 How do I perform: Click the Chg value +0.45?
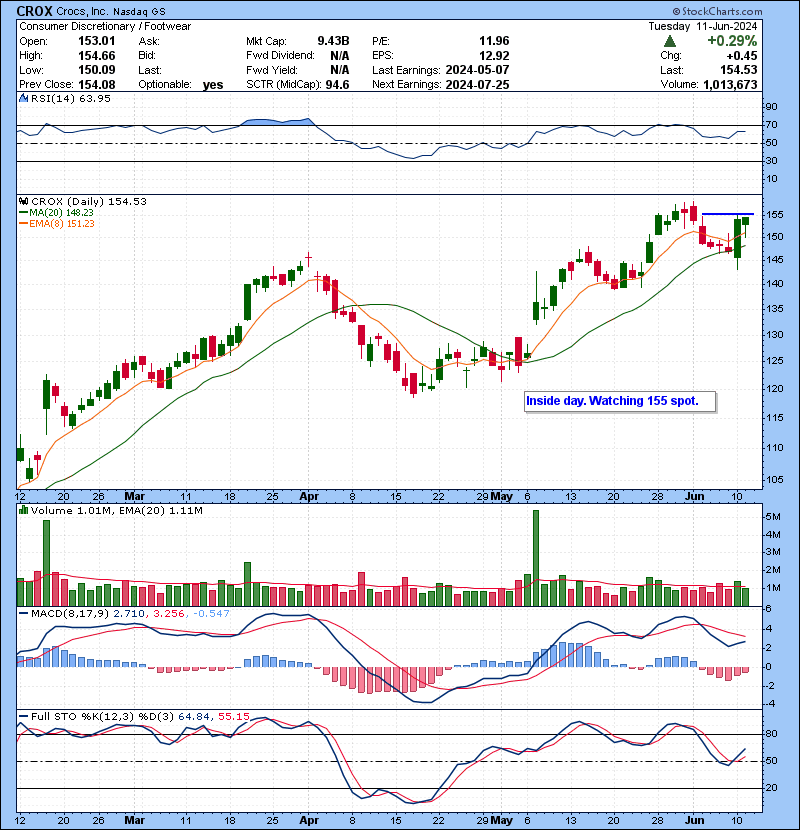click(x=742, y=56)
